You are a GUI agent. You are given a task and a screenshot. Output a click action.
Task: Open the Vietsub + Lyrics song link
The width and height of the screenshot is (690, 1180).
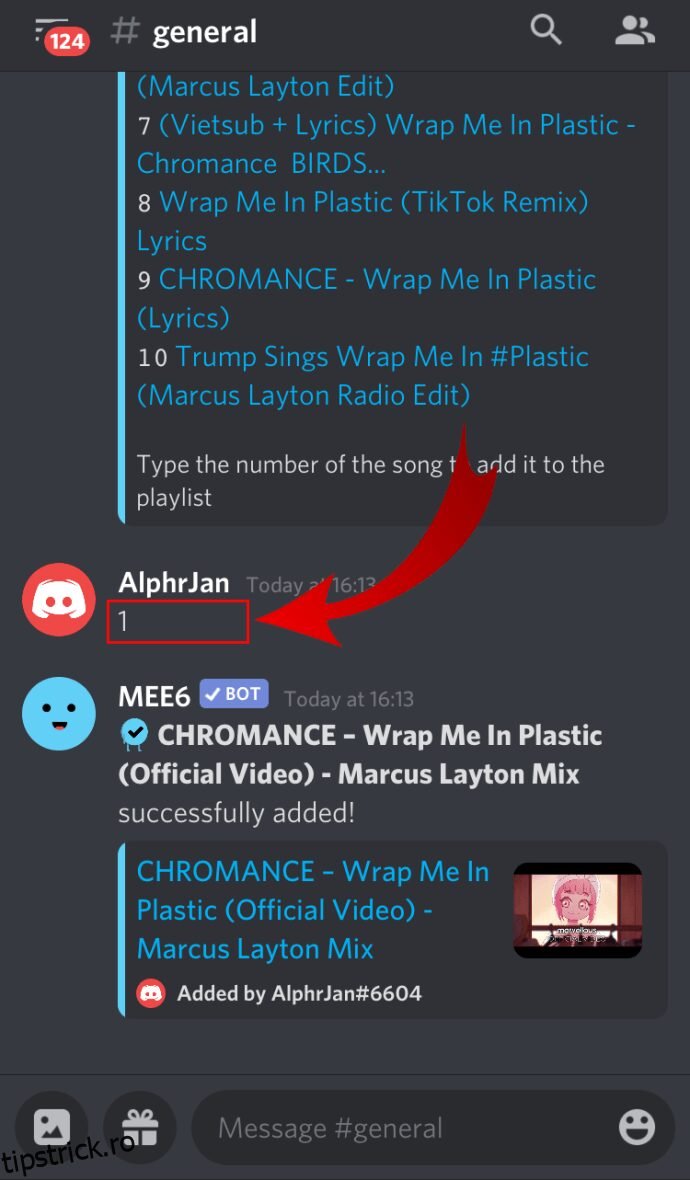click(386, 144)
